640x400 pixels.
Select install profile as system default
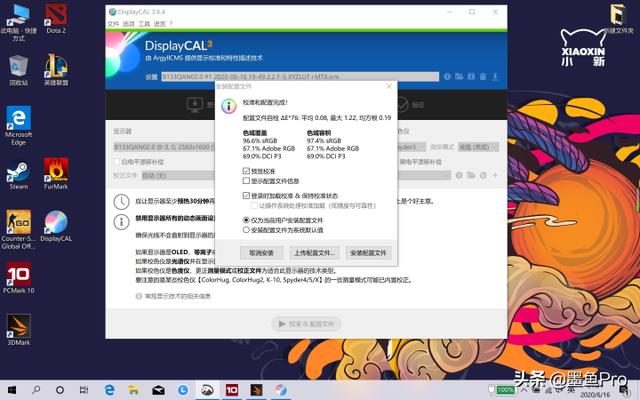pos(246,230)
